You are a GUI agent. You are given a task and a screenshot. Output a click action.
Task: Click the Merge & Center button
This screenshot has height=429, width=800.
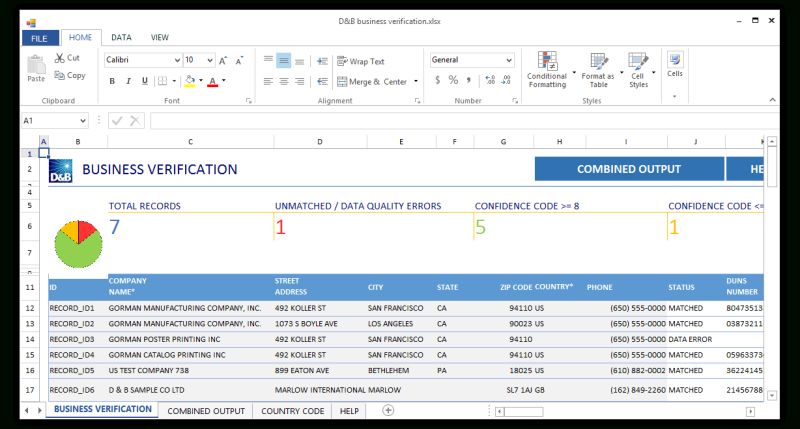[x=372, y=82]
